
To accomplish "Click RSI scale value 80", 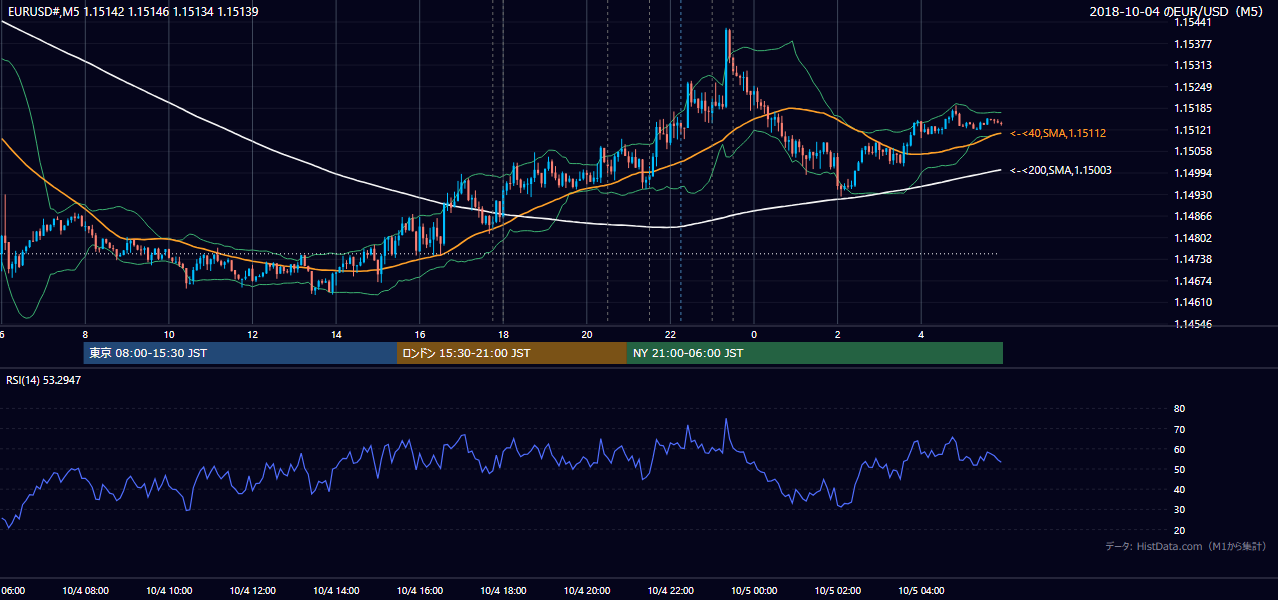I will [1179, 409].
